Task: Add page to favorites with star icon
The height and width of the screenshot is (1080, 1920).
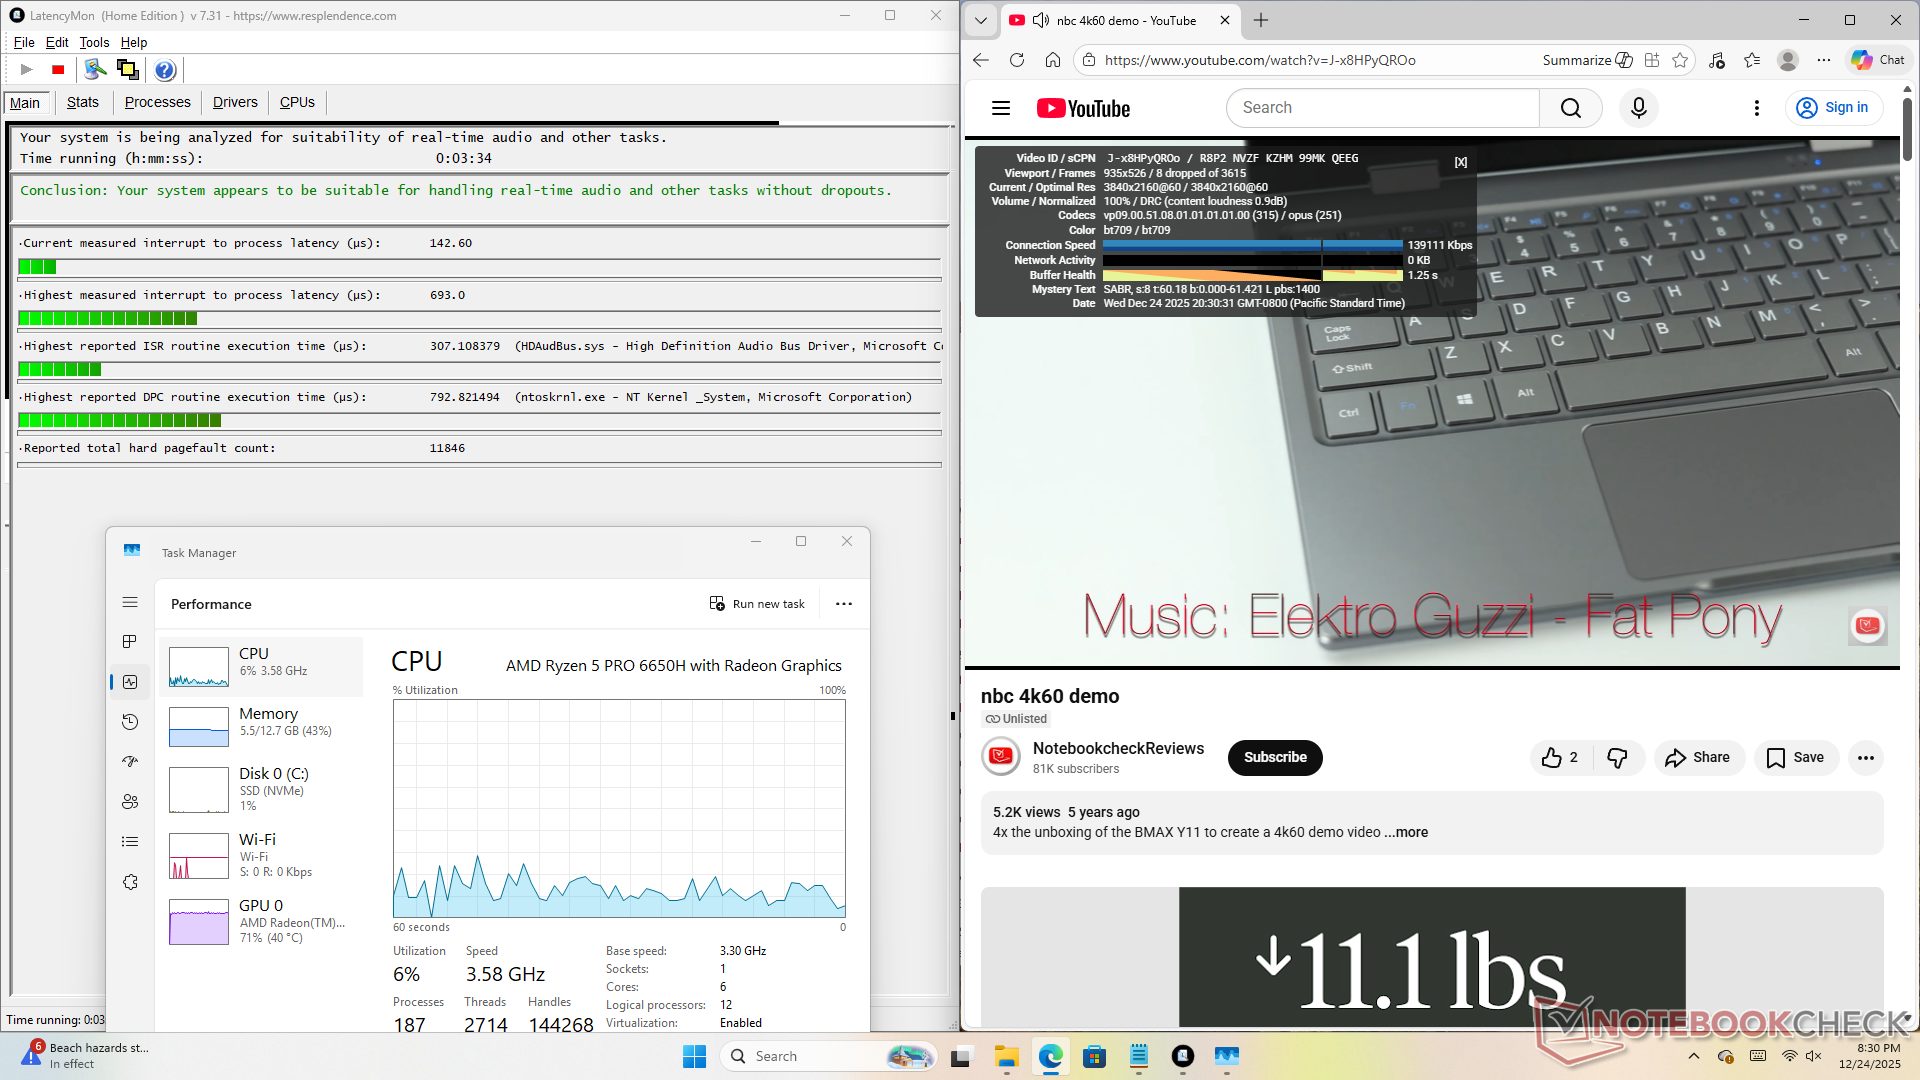Action: point(1680,60)
